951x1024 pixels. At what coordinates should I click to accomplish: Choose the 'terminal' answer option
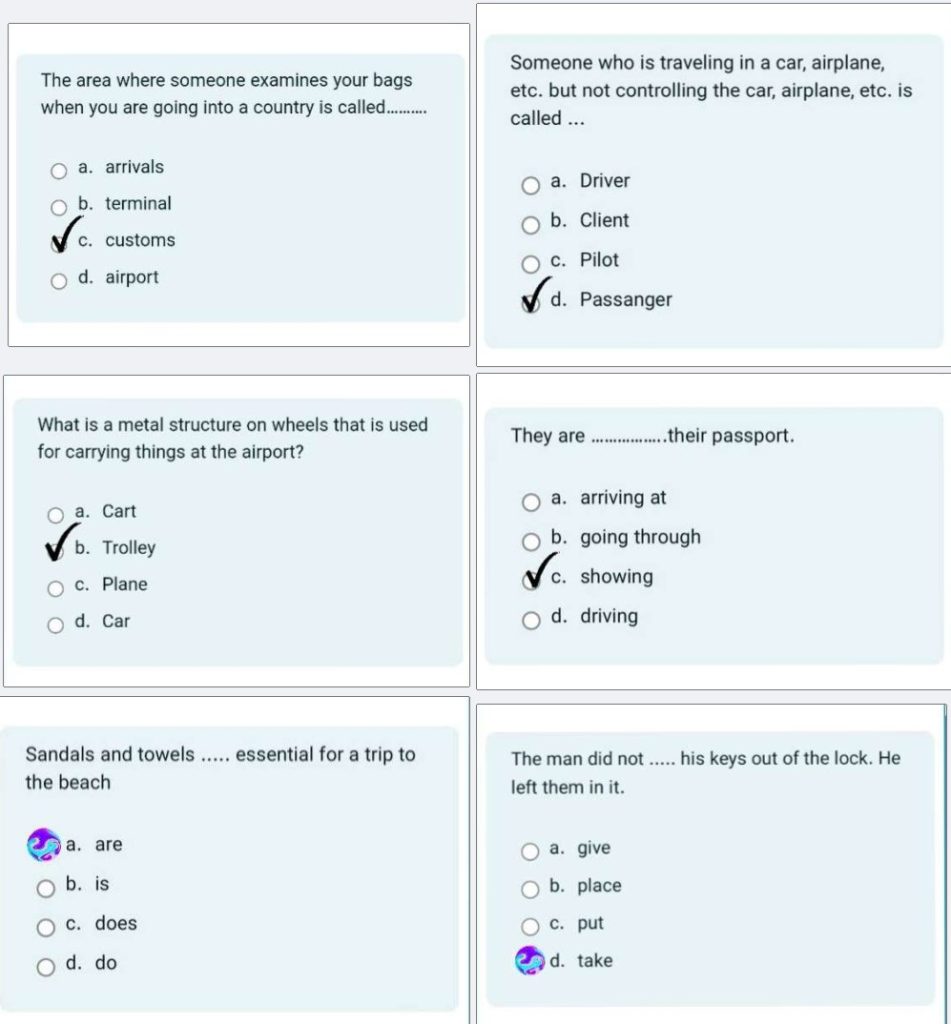point(59,208)
